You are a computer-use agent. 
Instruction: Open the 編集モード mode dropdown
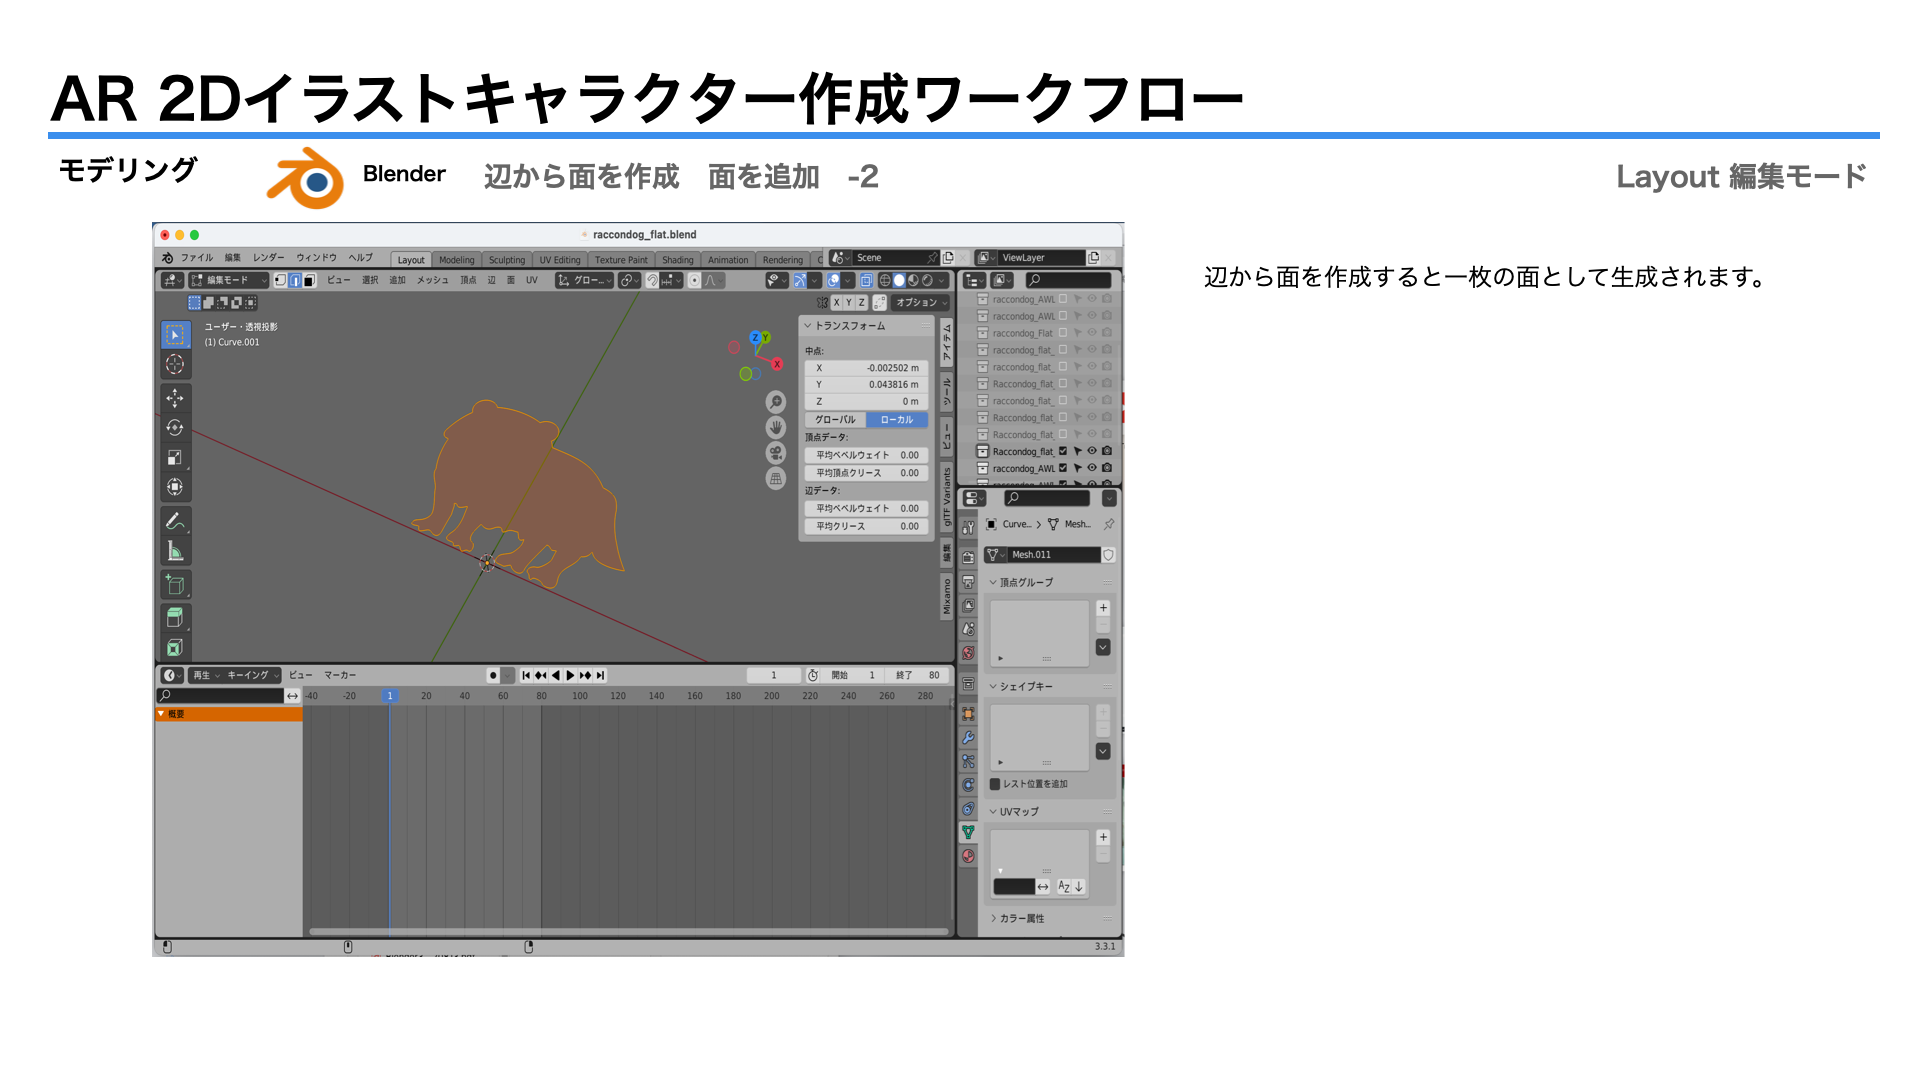click(229, 280)
